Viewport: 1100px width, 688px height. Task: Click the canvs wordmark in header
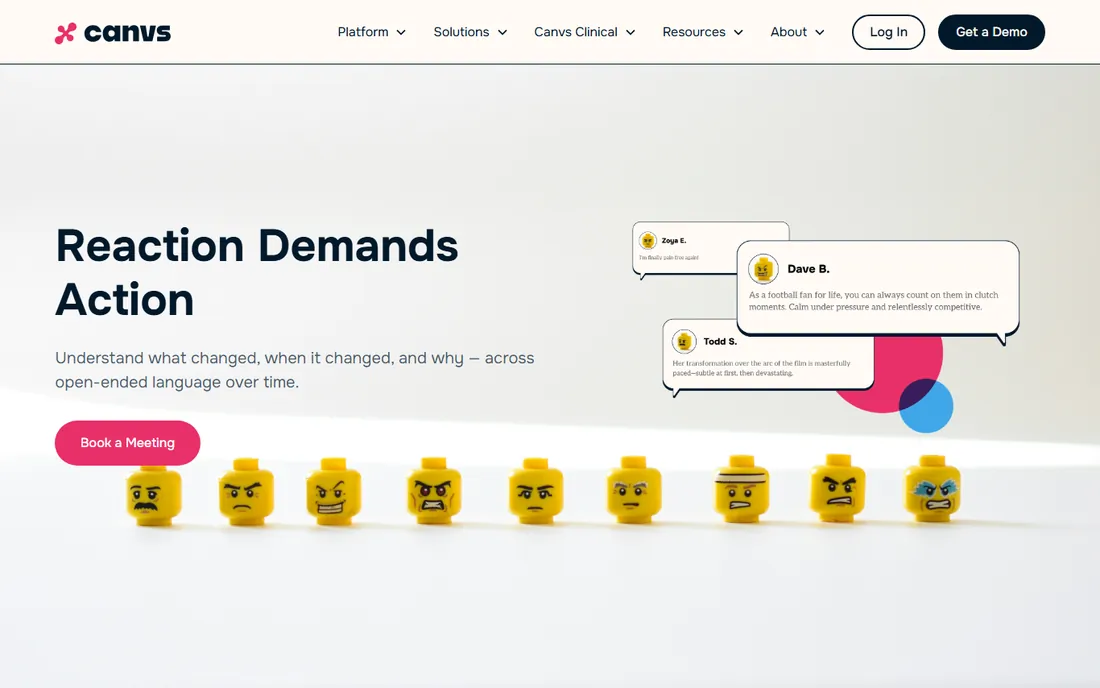[x=127, y=33]
